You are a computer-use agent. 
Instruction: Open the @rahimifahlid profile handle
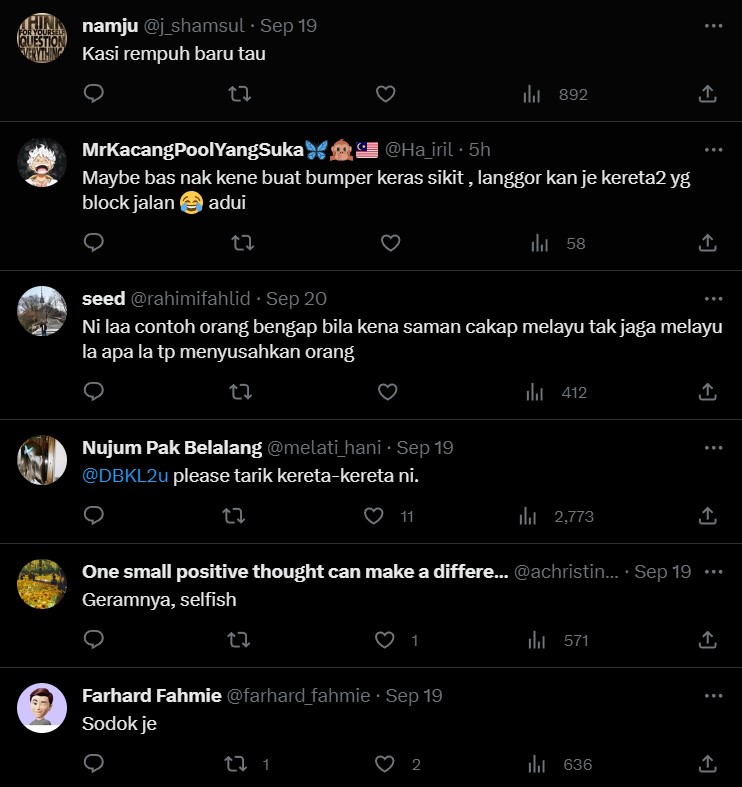(191, 299)
